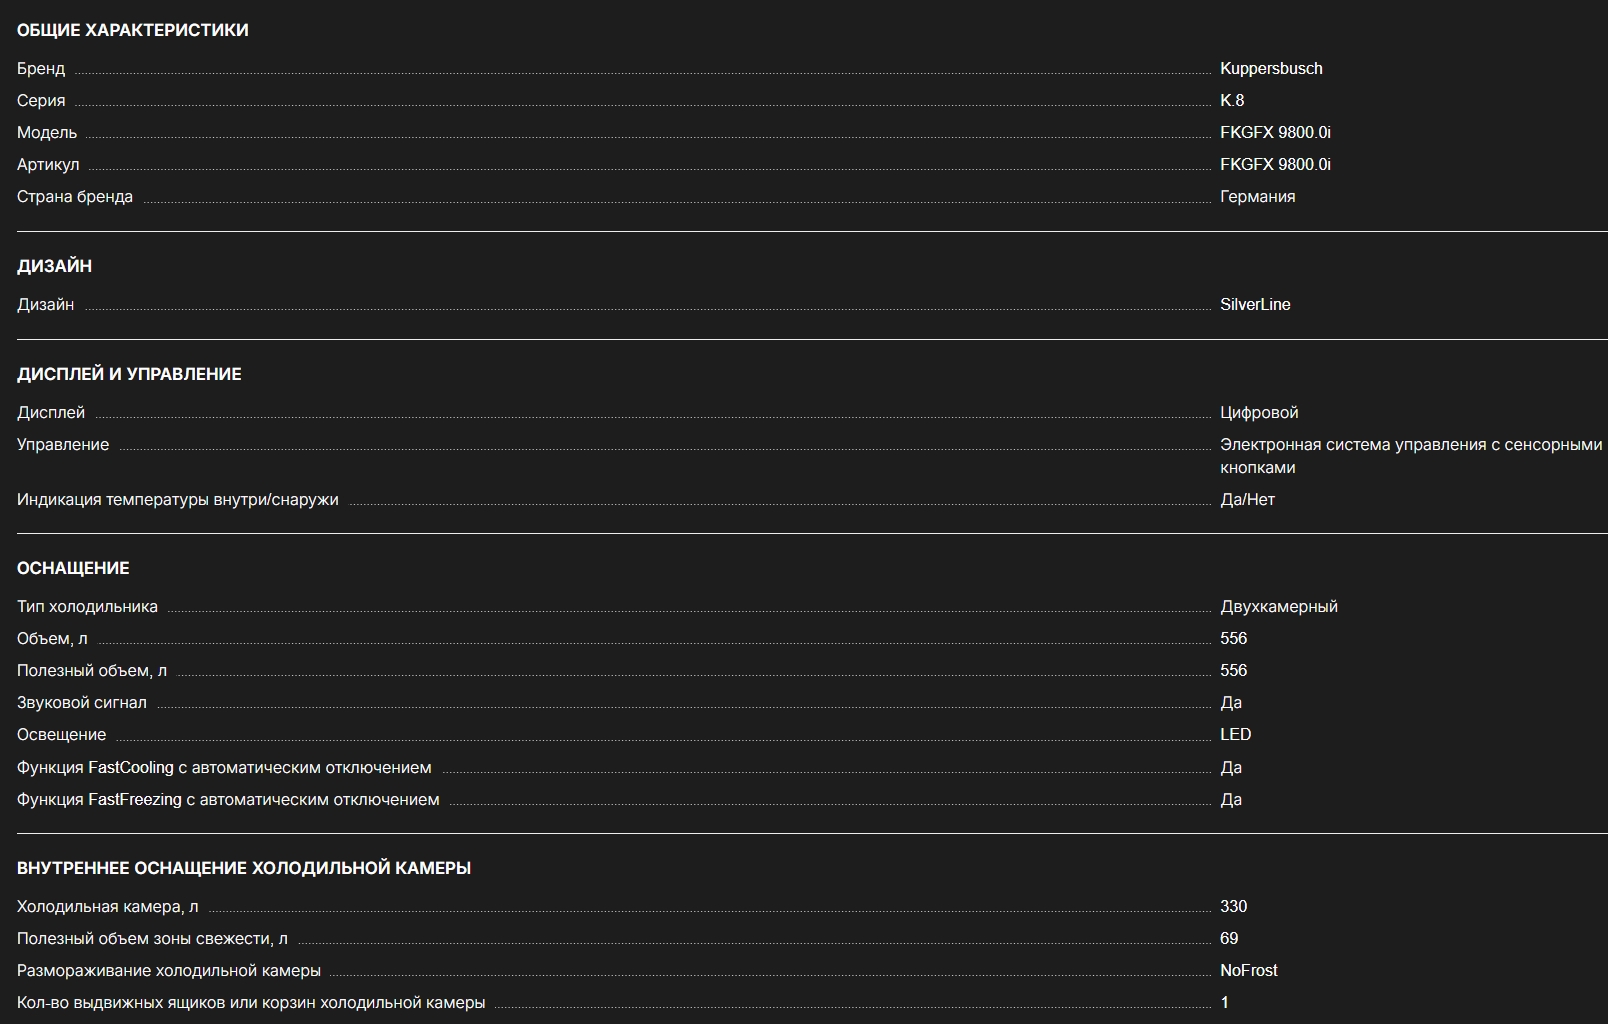Click the Функция FastCooling row label
Image resolution: width=1608 pixels, height=1024 pixels.
tap(224, 767)
